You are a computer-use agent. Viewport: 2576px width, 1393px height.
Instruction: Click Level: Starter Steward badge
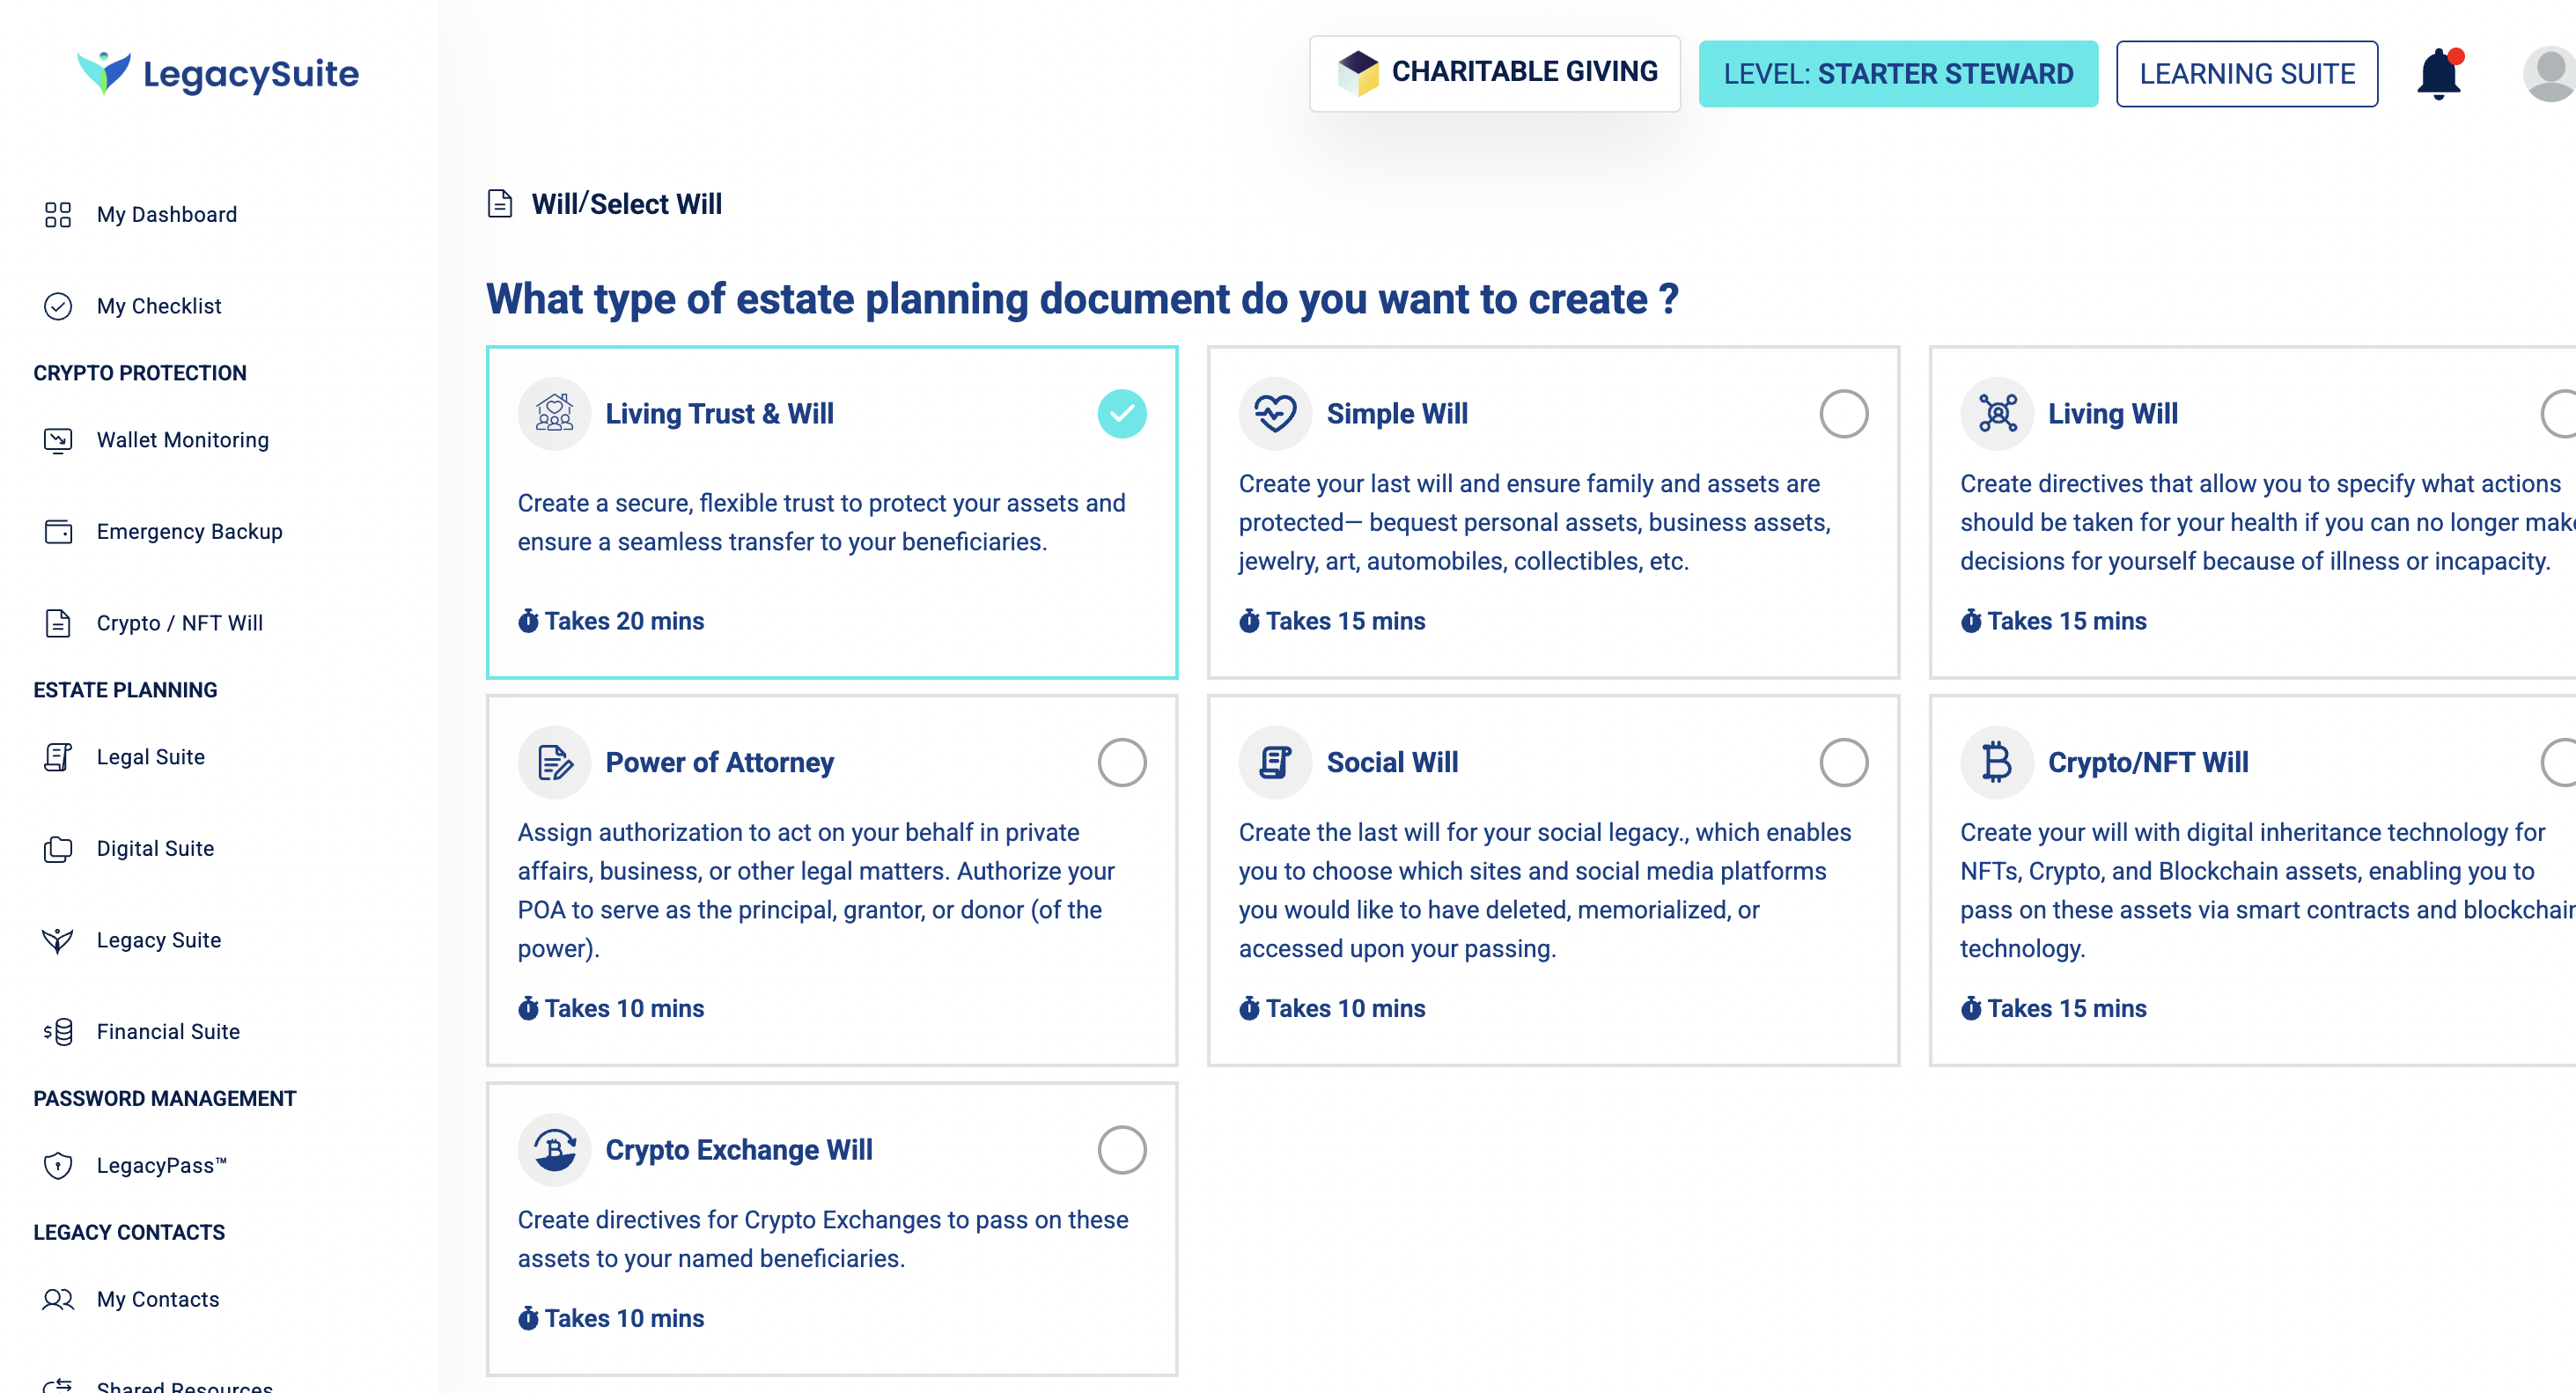tap(1897, 74)
